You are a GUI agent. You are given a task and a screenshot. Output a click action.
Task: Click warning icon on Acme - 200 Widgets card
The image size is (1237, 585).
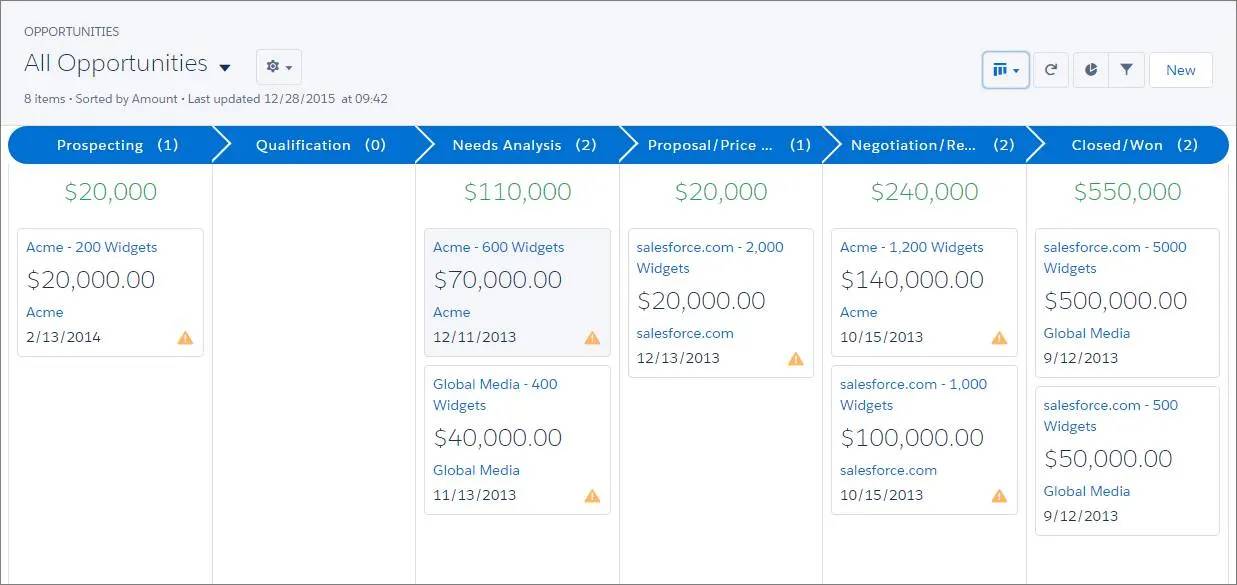(185, 337)
